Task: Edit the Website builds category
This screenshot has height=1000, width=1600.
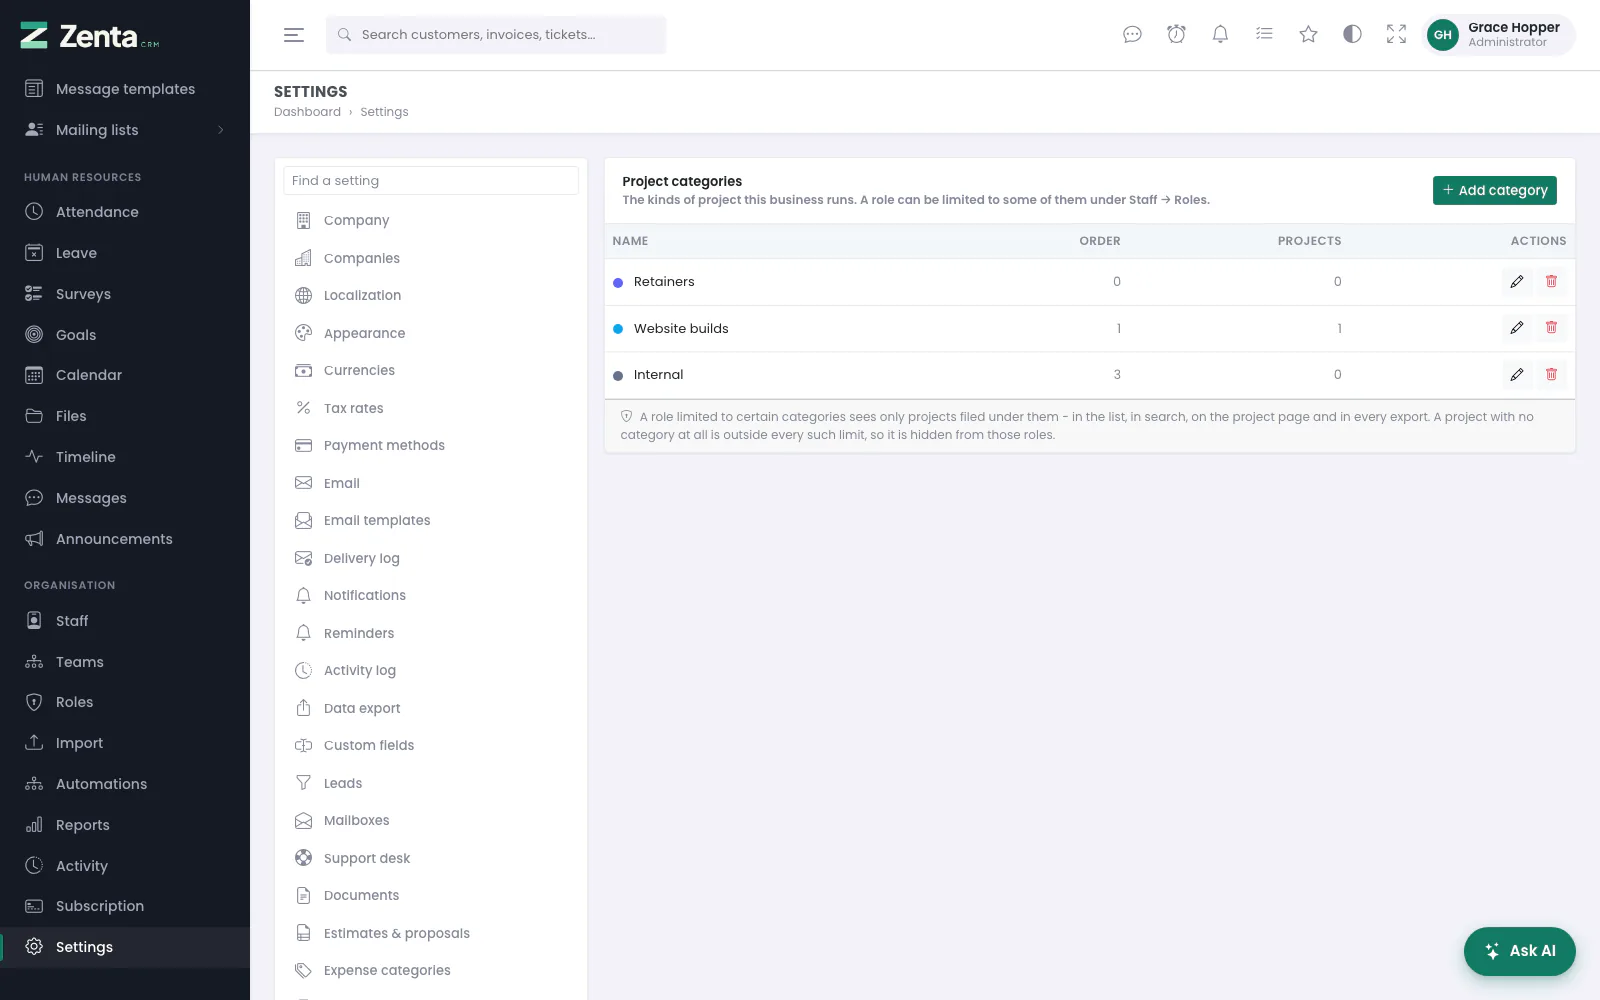Action: click(1517, 328)
